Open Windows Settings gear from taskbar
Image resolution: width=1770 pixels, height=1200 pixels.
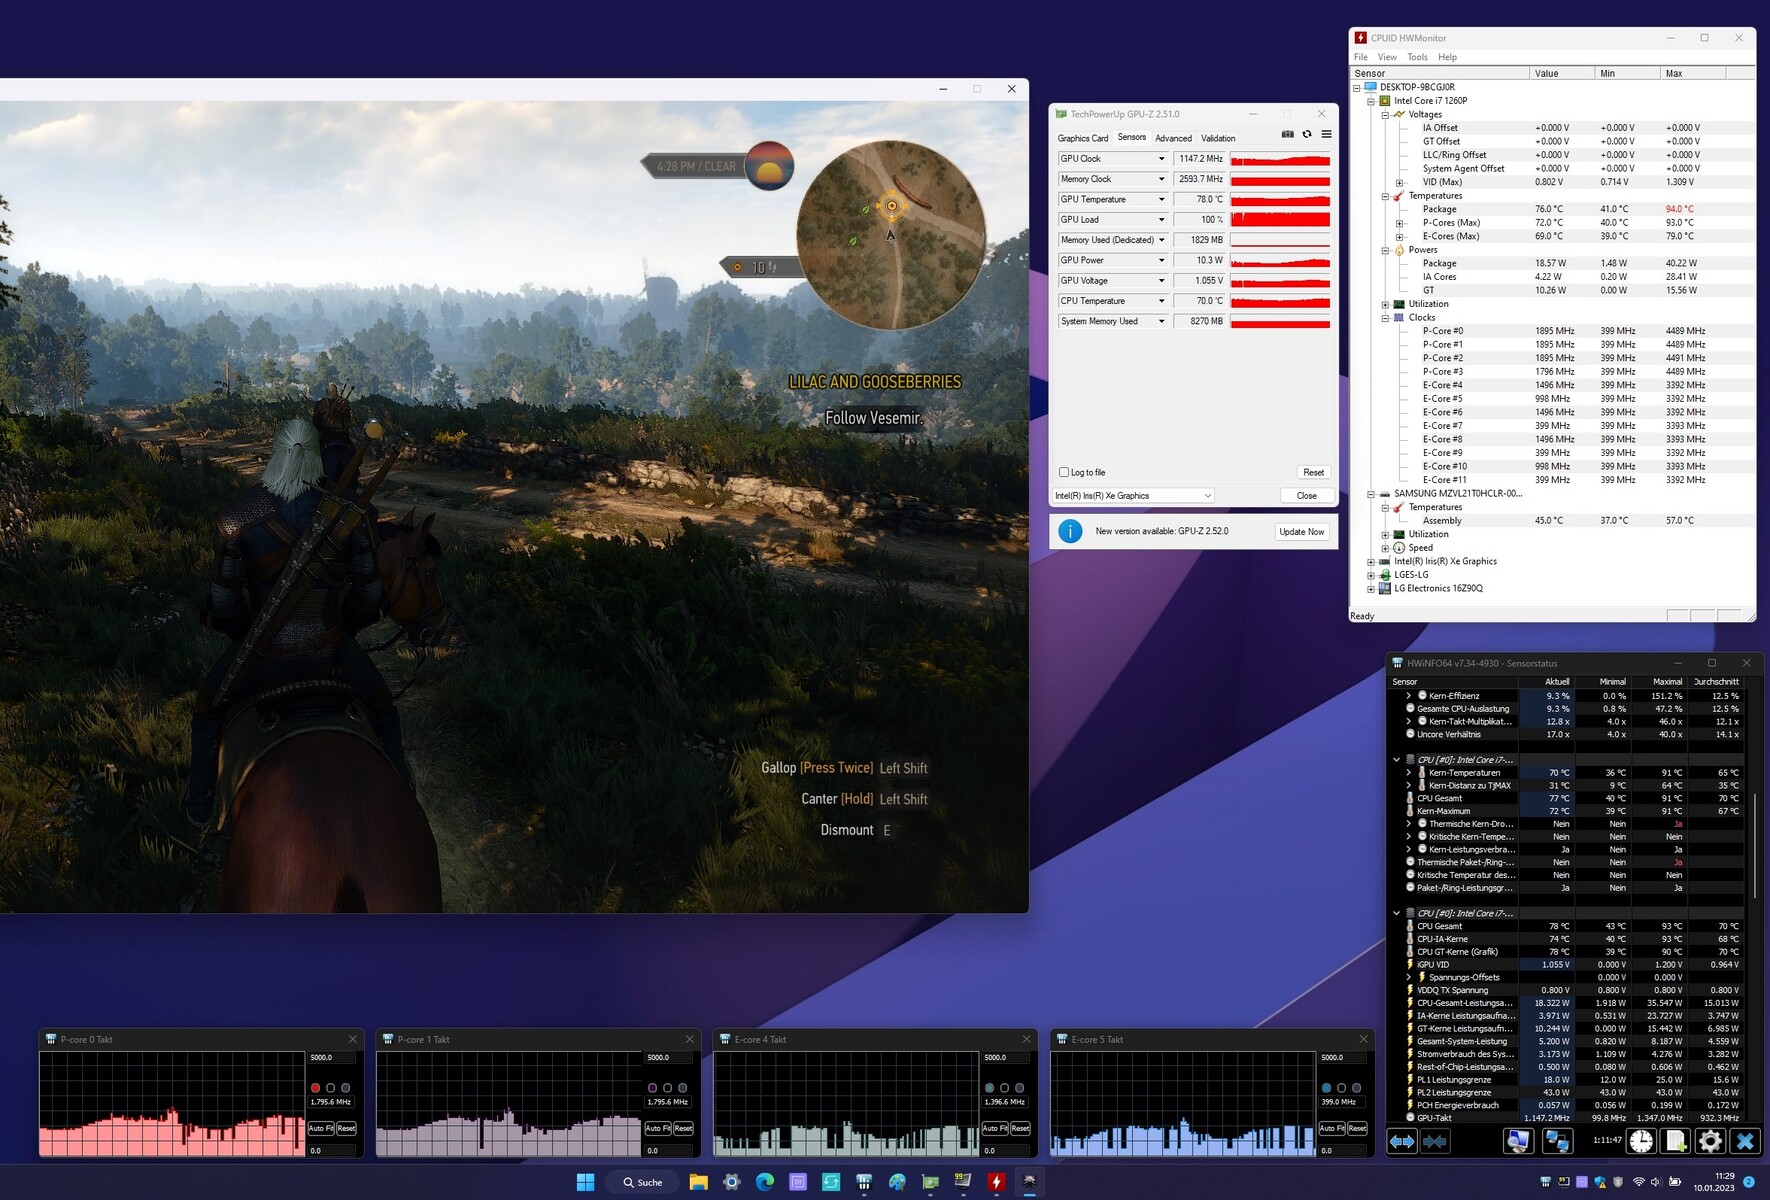coord(732,1182)
